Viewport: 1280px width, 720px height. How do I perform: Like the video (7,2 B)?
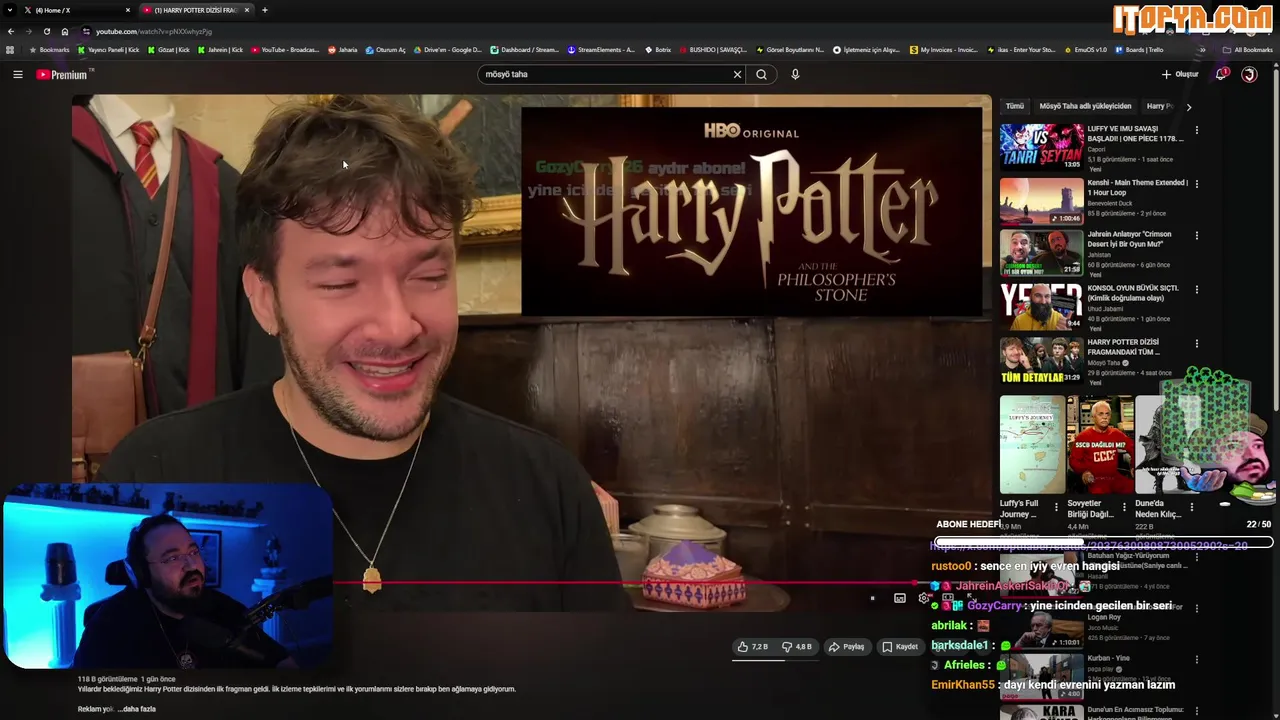point(753,647)
